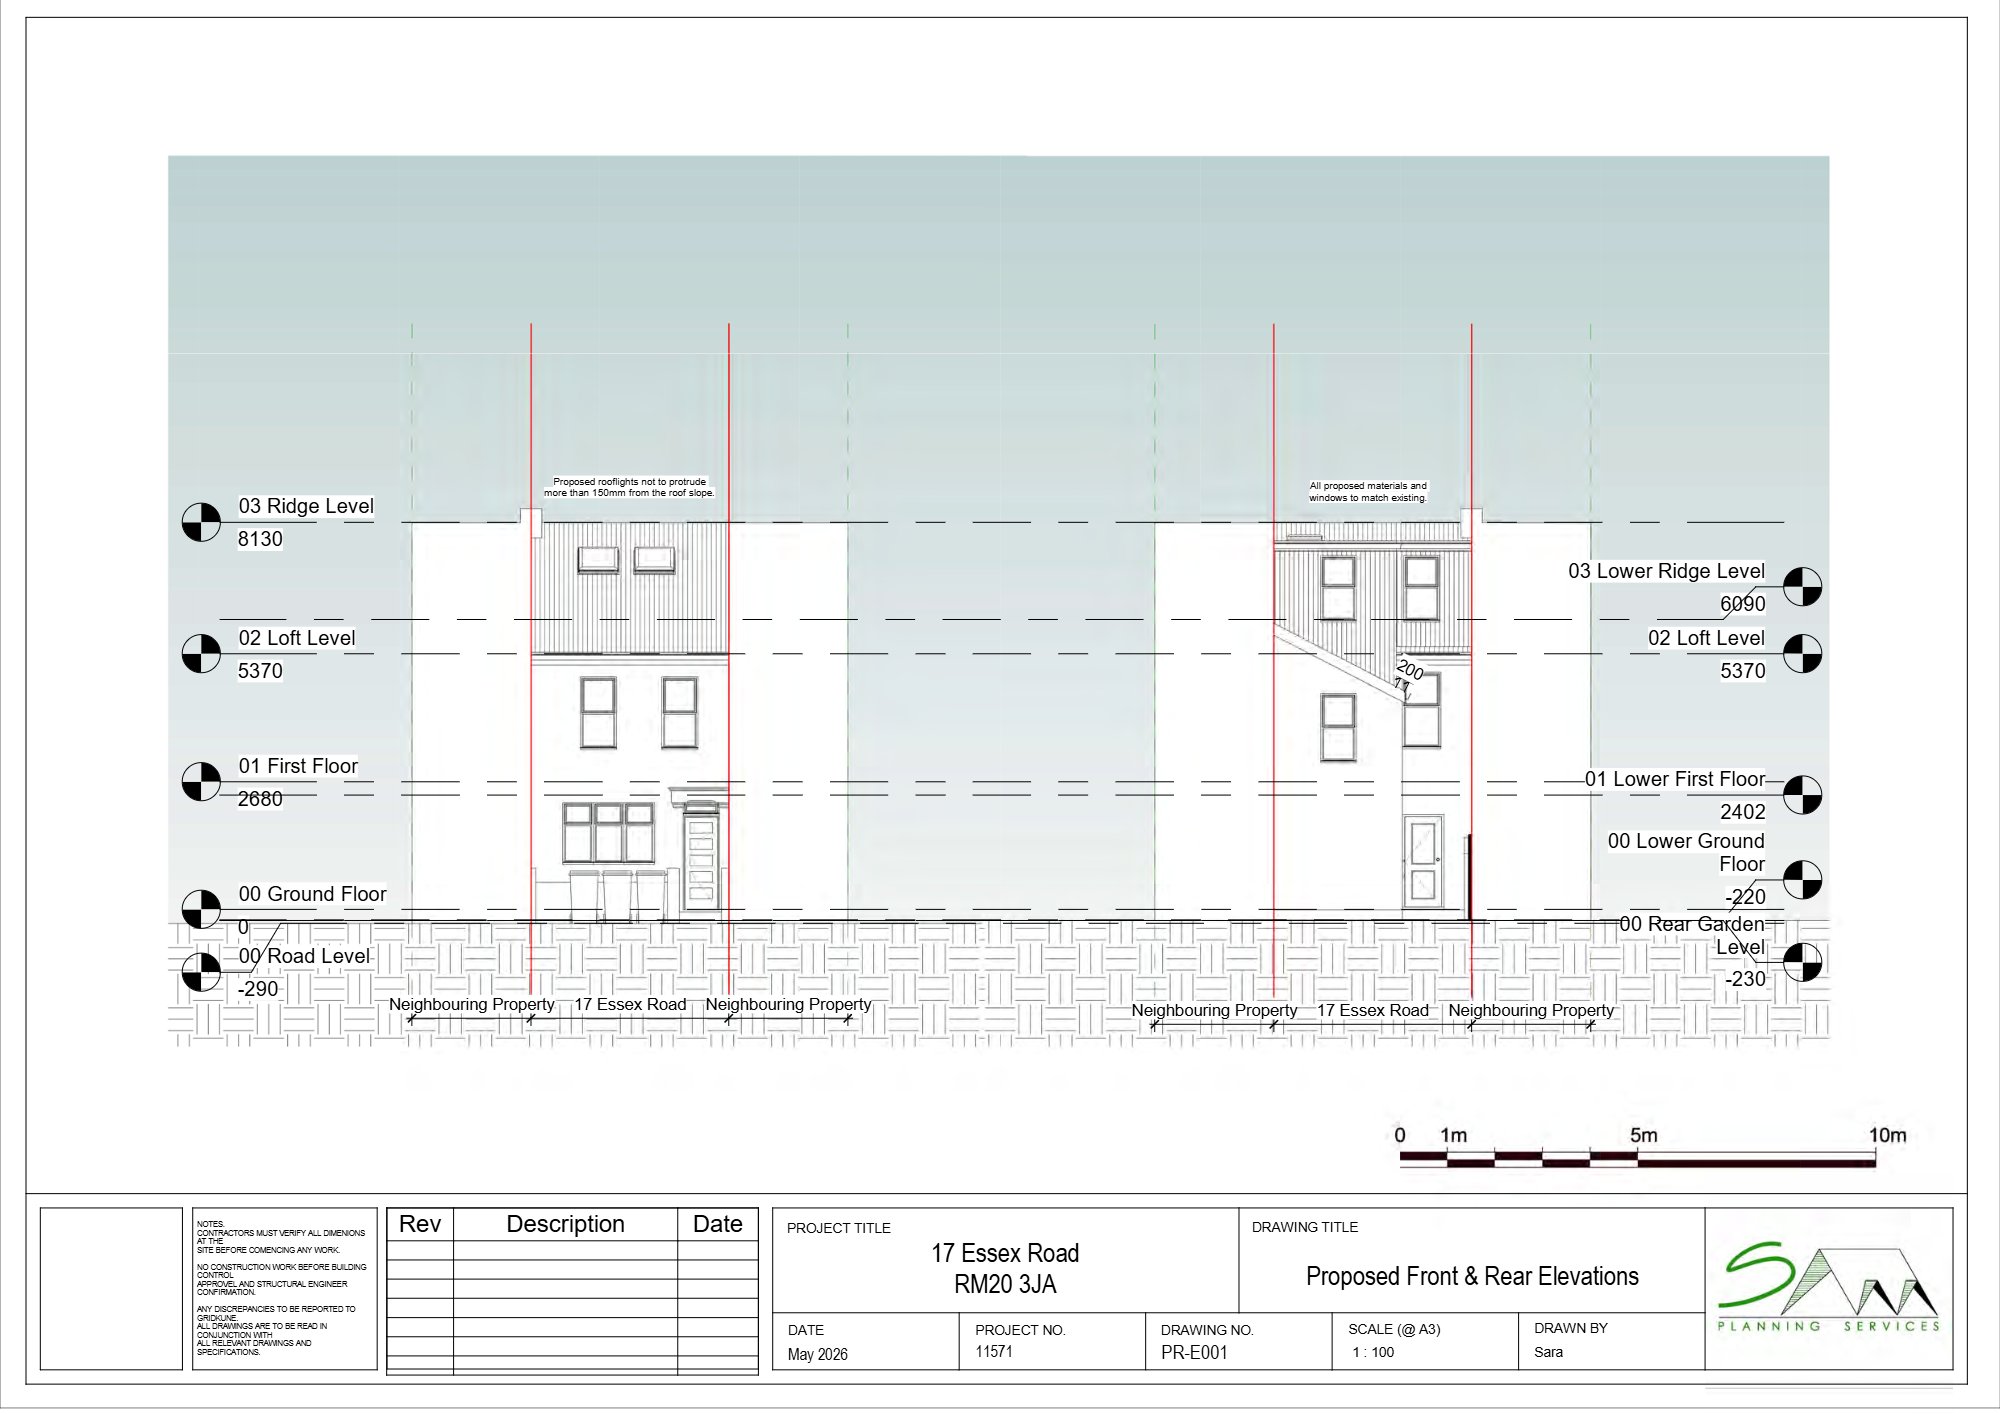Click the 'SCALE (@ A3)' heading
Screen dimensions: 2000x1414
point(1394,1329)
